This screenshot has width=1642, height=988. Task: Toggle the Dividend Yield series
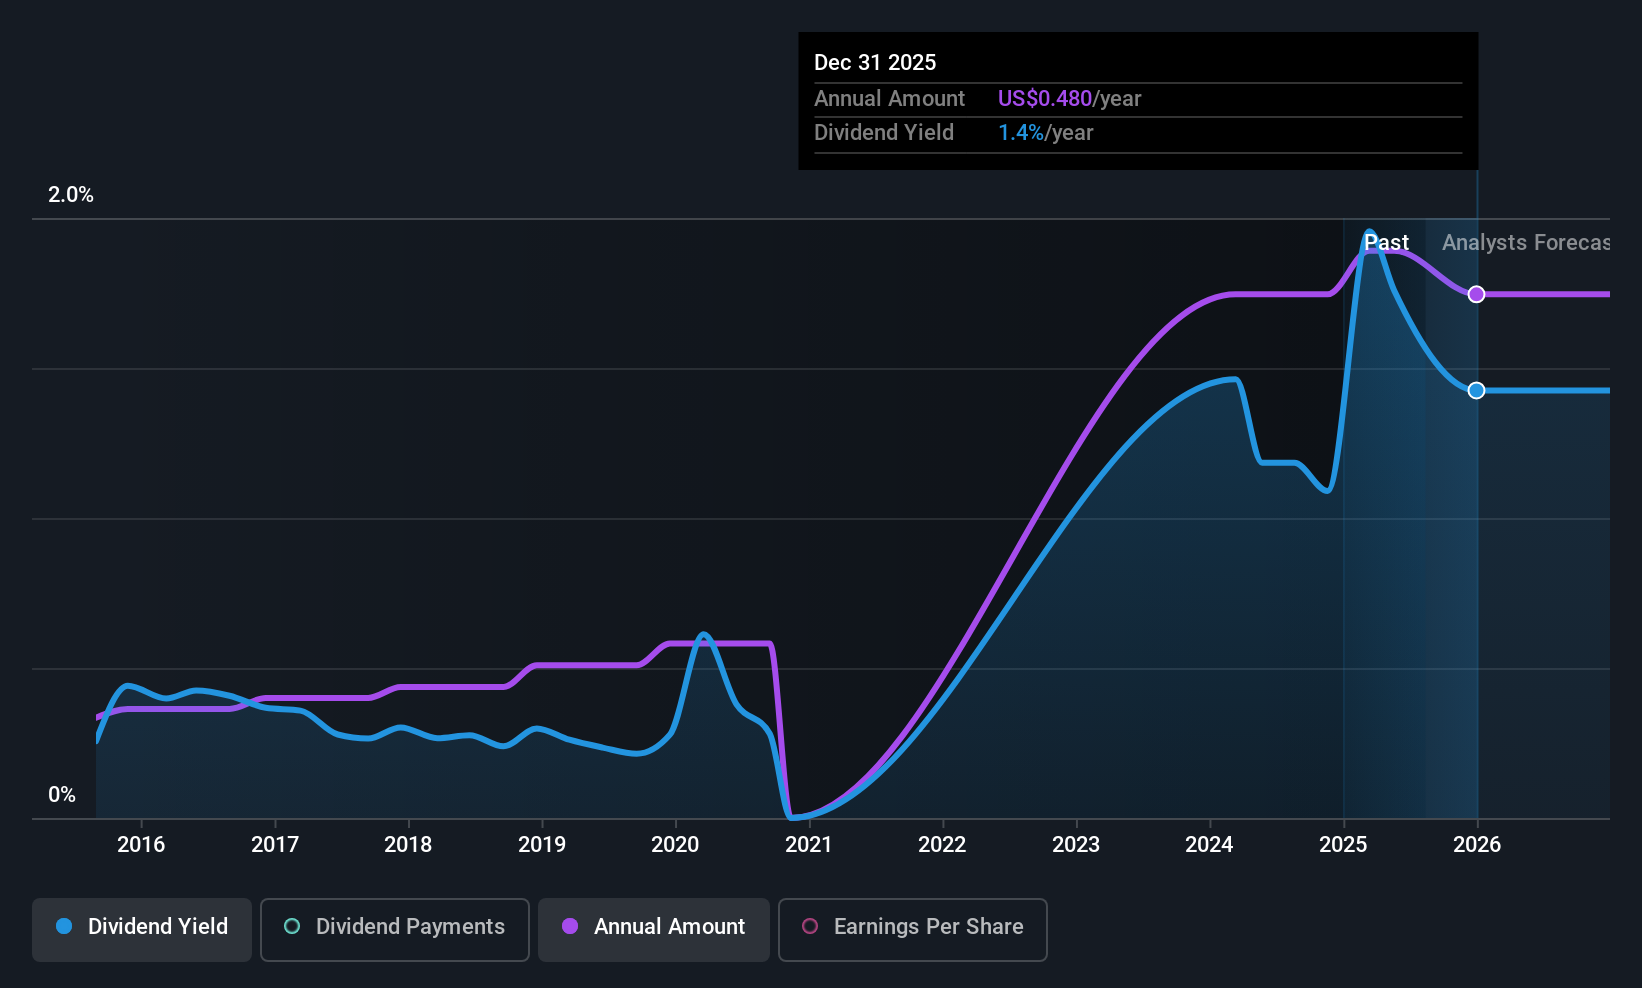point(142,930)
